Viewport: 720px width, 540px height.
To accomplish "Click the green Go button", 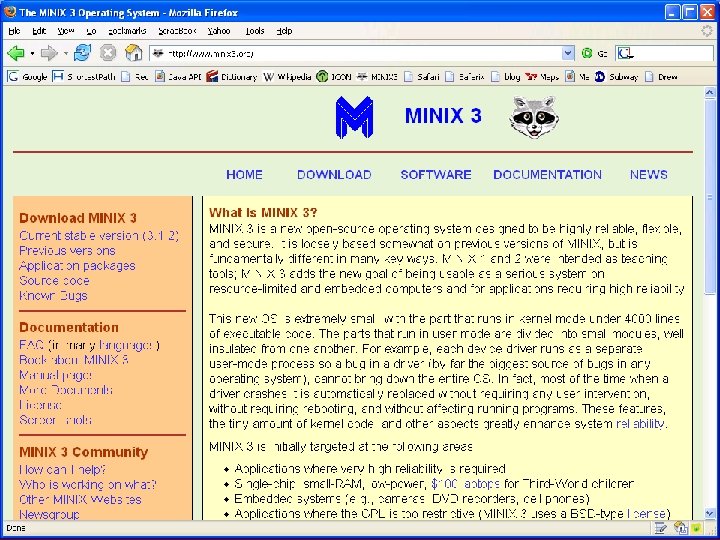I will [x=595, y=53].
